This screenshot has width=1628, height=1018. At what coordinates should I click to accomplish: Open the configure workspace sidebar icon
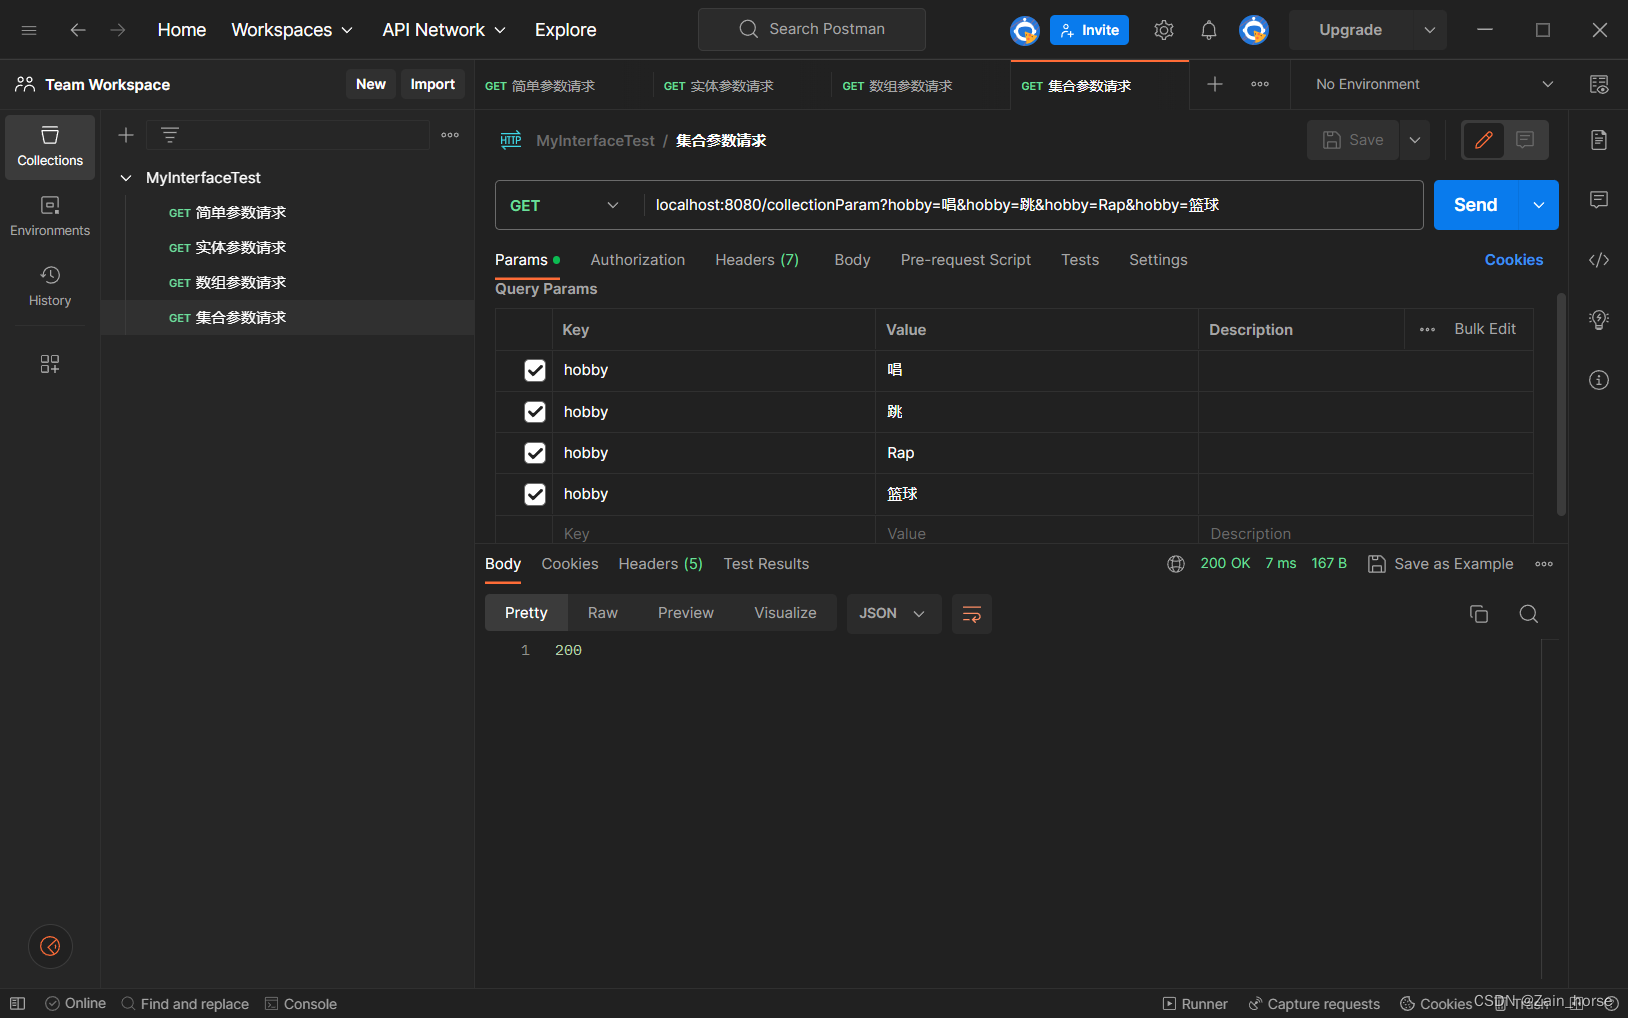pos(50,364)
